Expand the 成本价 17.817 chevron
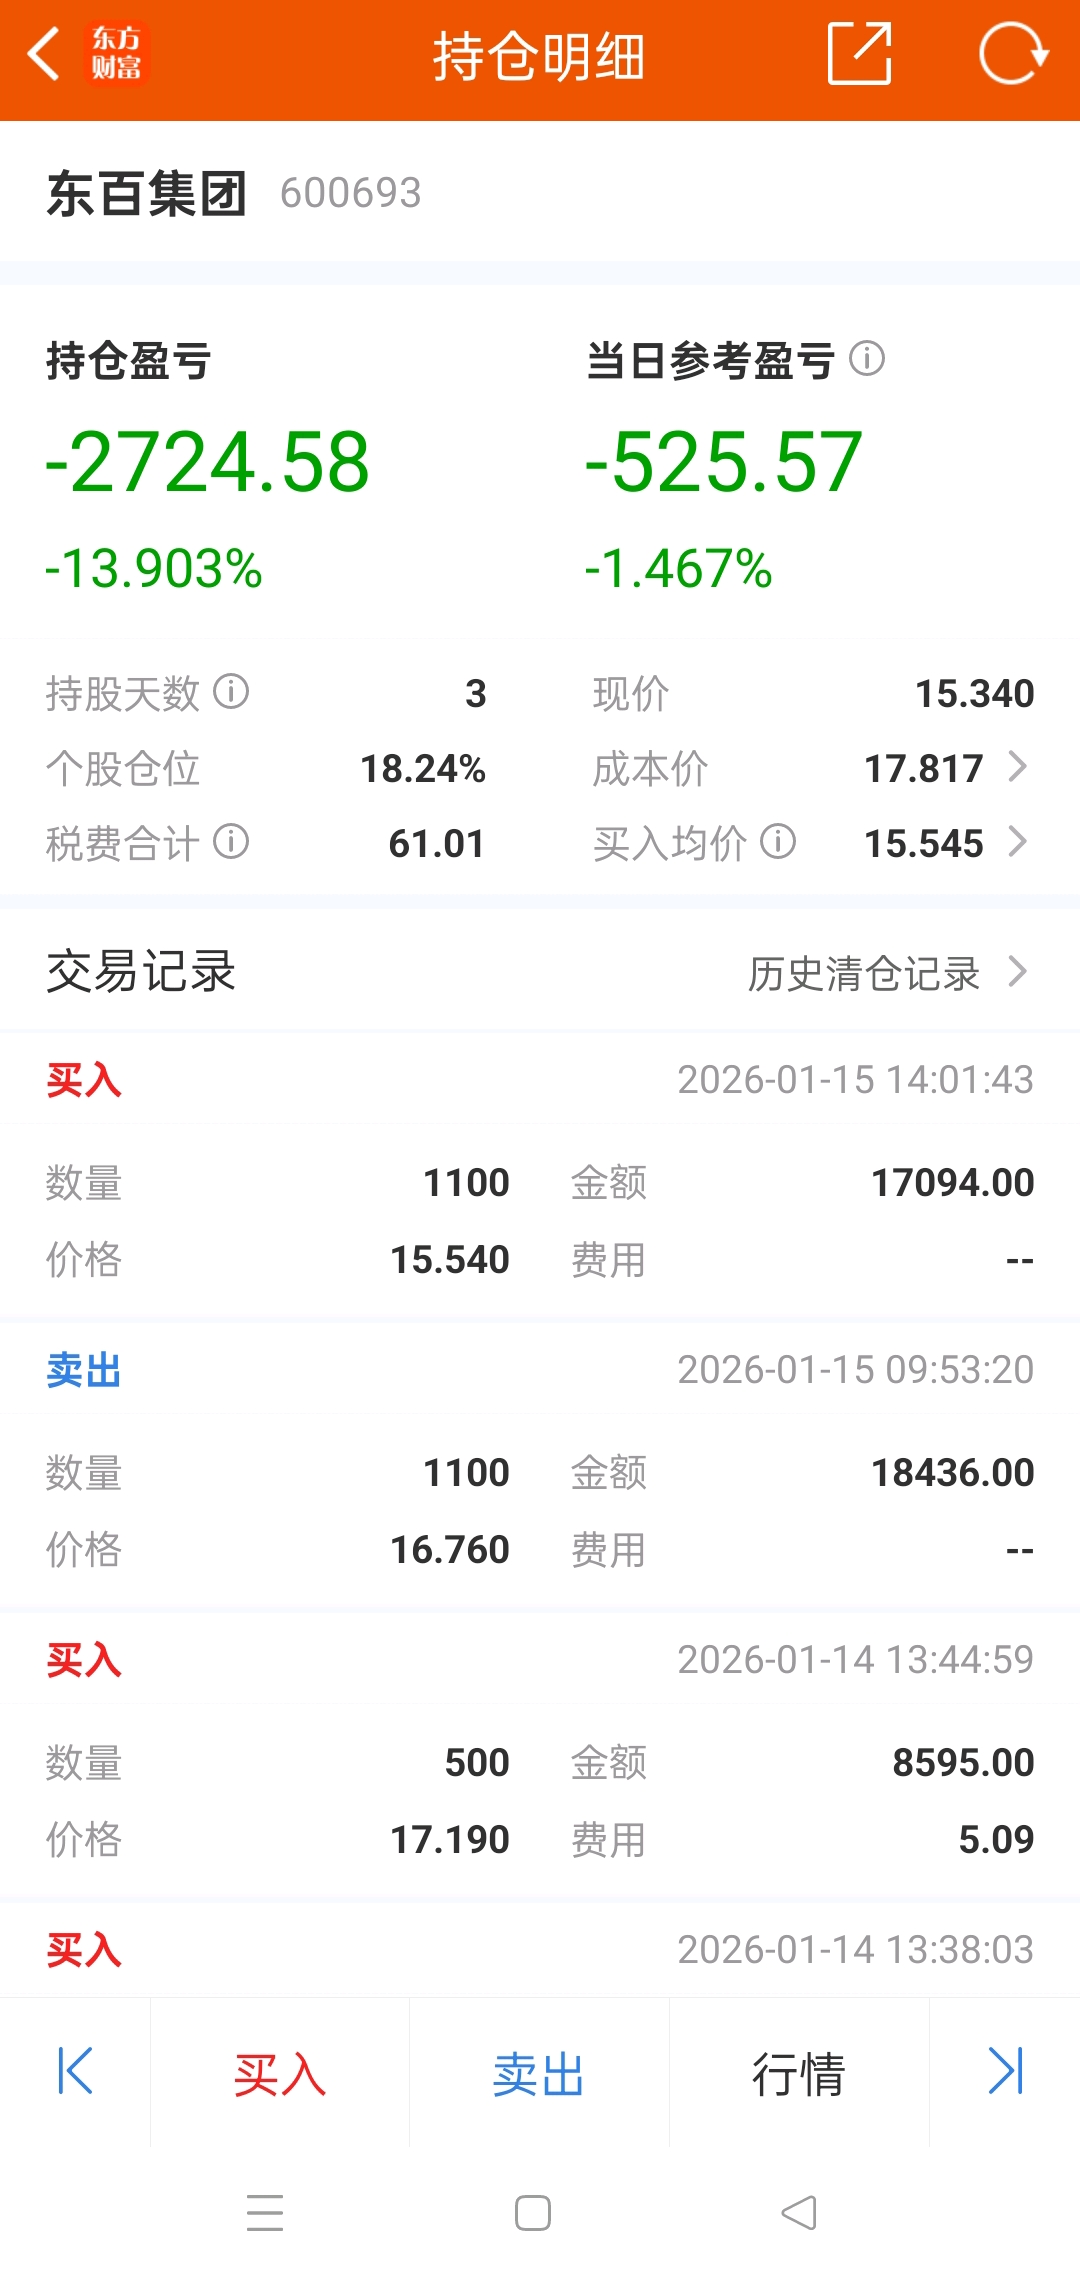 pos(1018,767)
